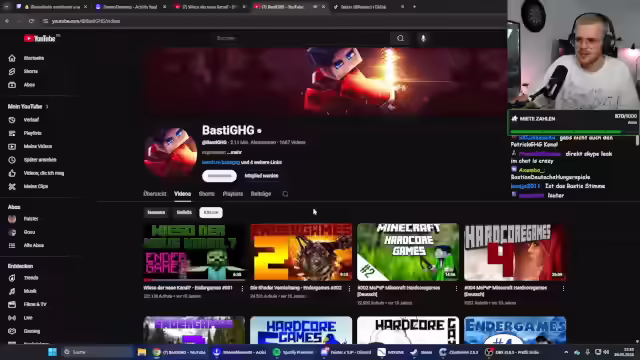Screen dimensions: 640x360
Task: Open a new browser tab with plus
Action: point(414,7)
